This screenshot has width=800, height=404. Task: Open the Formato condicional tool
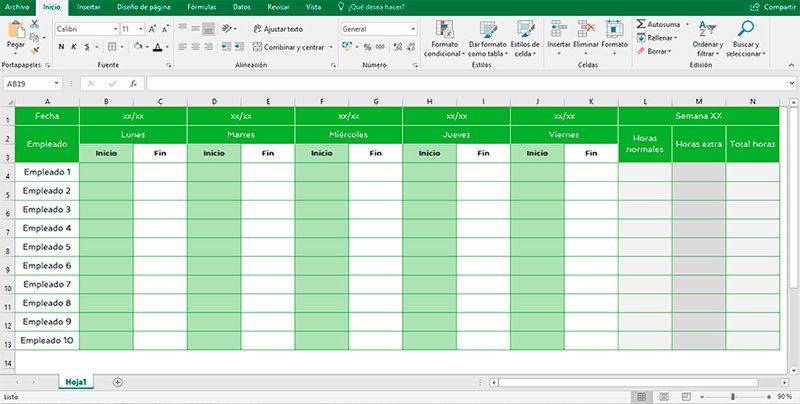click(x=441, y=38)
